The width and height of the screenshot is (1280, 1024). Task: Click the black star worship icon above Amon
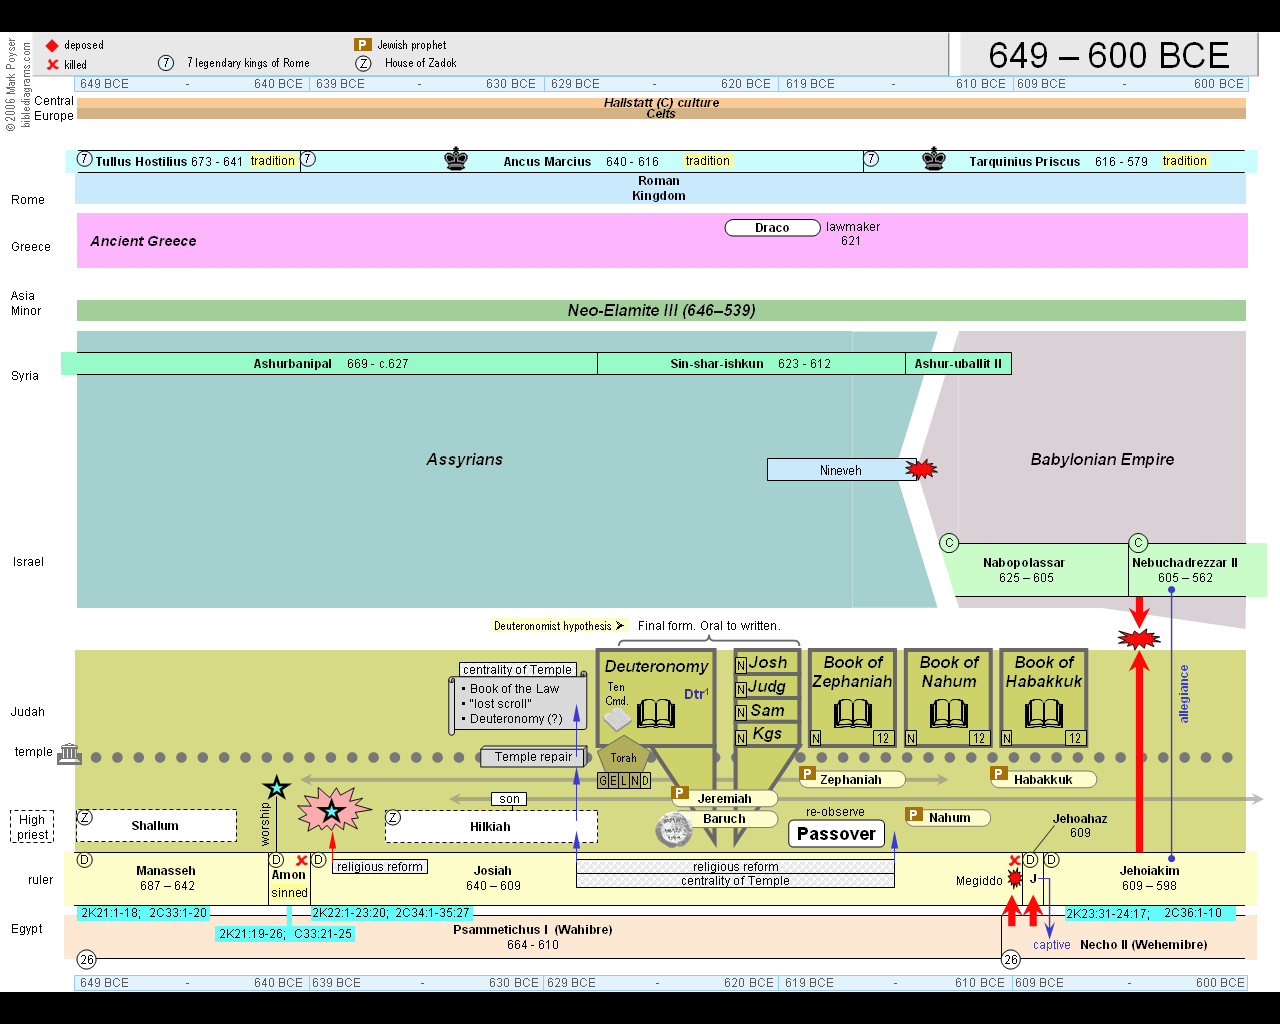pos(277,788)
